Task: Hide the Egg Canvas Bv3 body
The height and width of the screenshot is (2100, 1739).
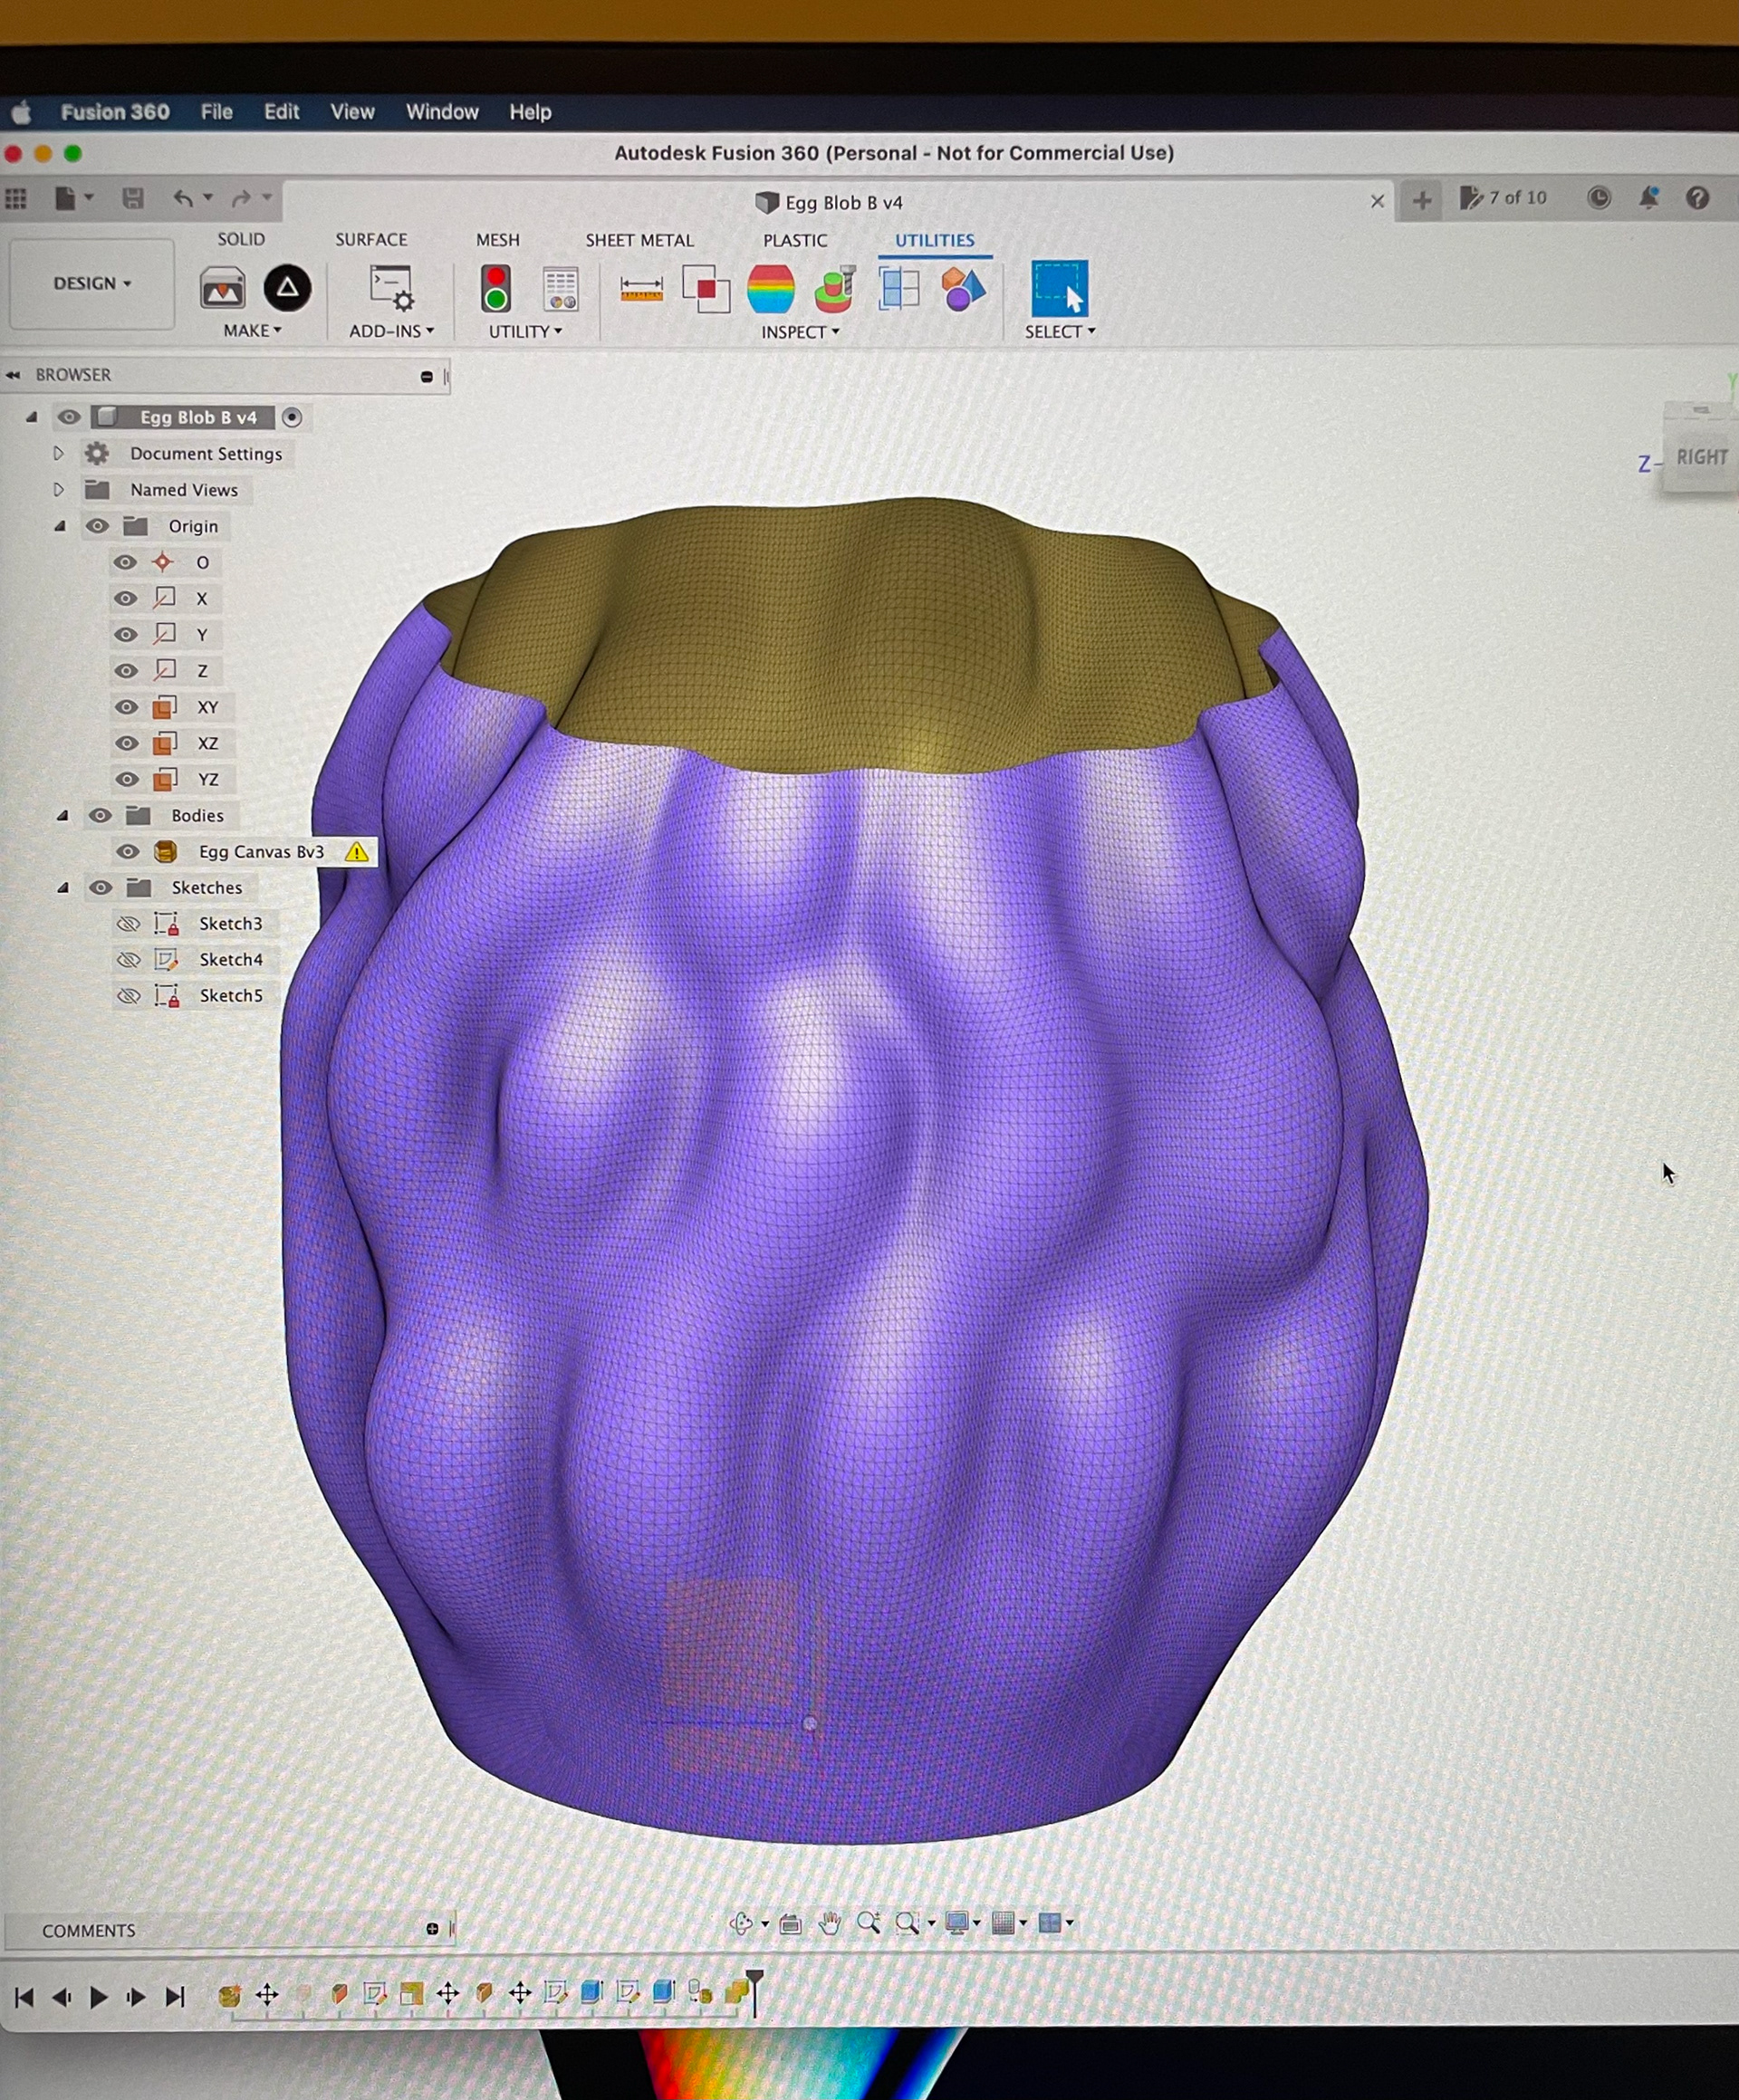Action: click(127, 852)
